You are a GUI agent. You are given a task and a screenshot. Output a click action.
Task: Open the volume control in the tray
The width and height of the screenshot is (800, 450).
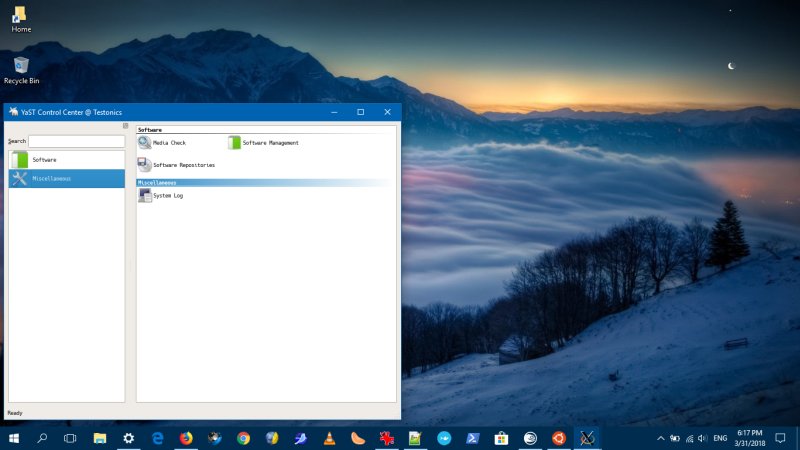coord(703,438)
